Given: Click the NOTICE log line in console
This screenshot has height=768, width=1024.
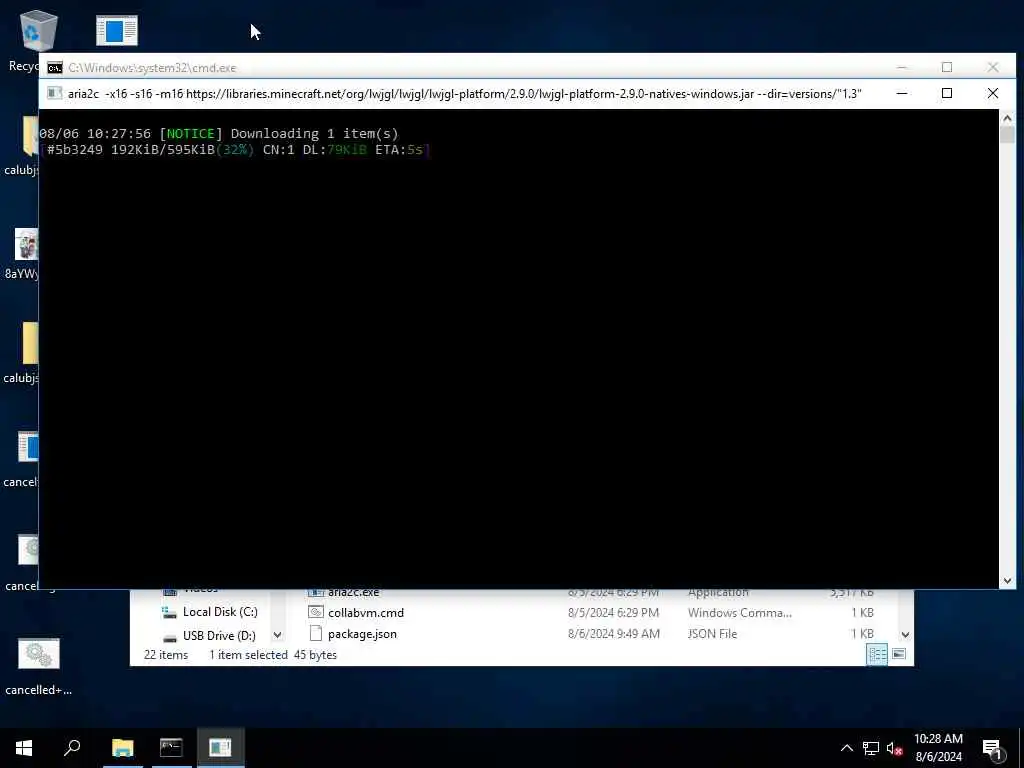Looking at the screenshot, I should pyautogui.click(x=219, y=133).
